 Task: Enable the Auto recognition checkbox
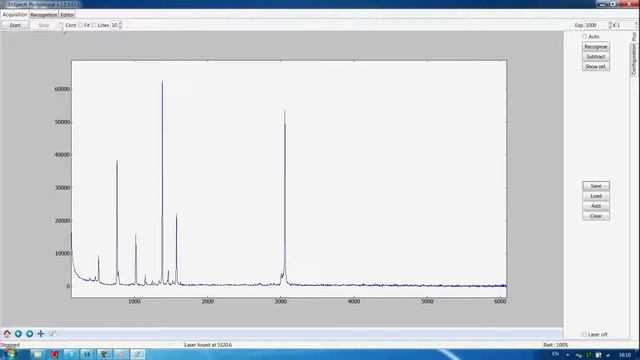click(584, 36)
